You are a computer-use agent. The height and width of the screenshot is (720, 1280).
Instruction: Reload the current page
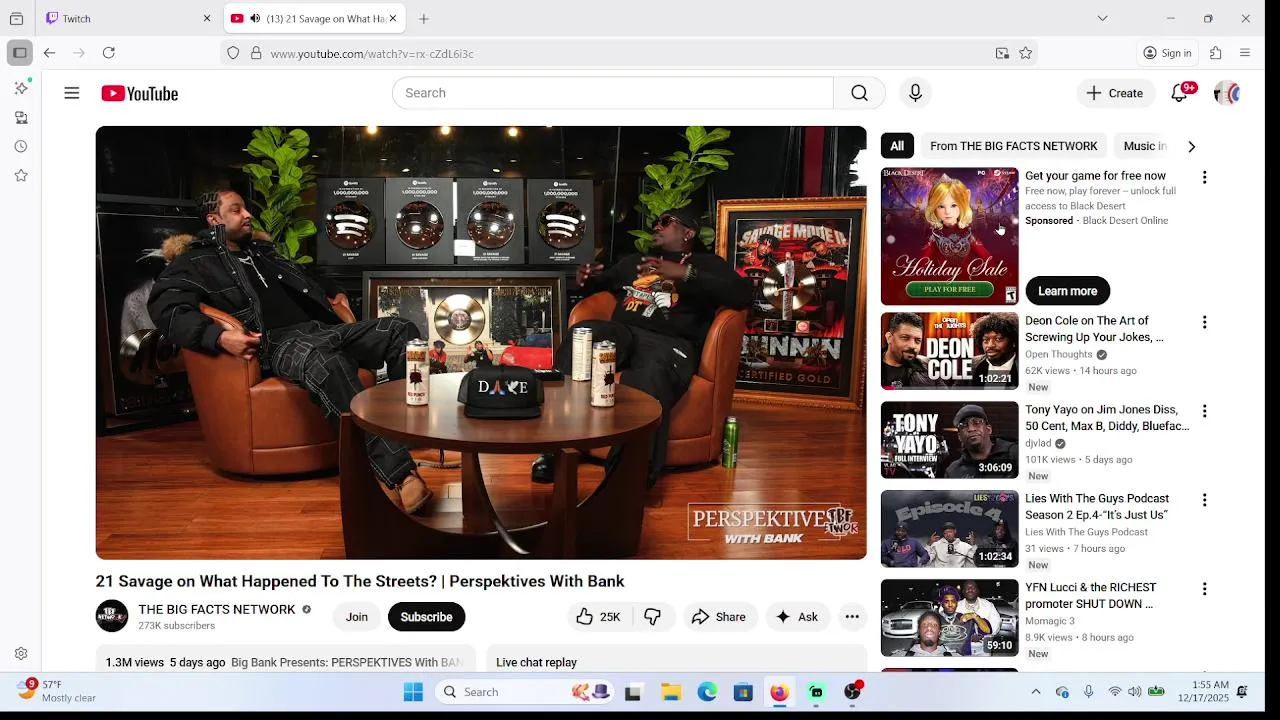[109, 53]
